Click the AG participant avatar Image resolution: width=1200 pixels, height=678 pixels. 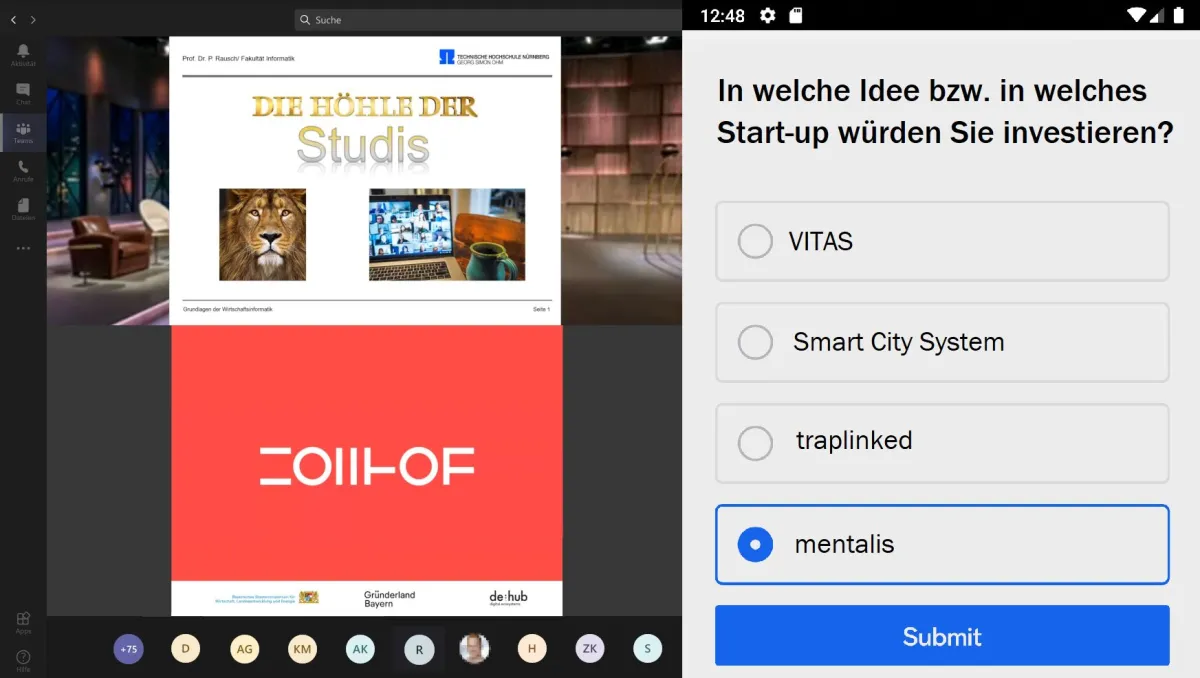(244, 649)
